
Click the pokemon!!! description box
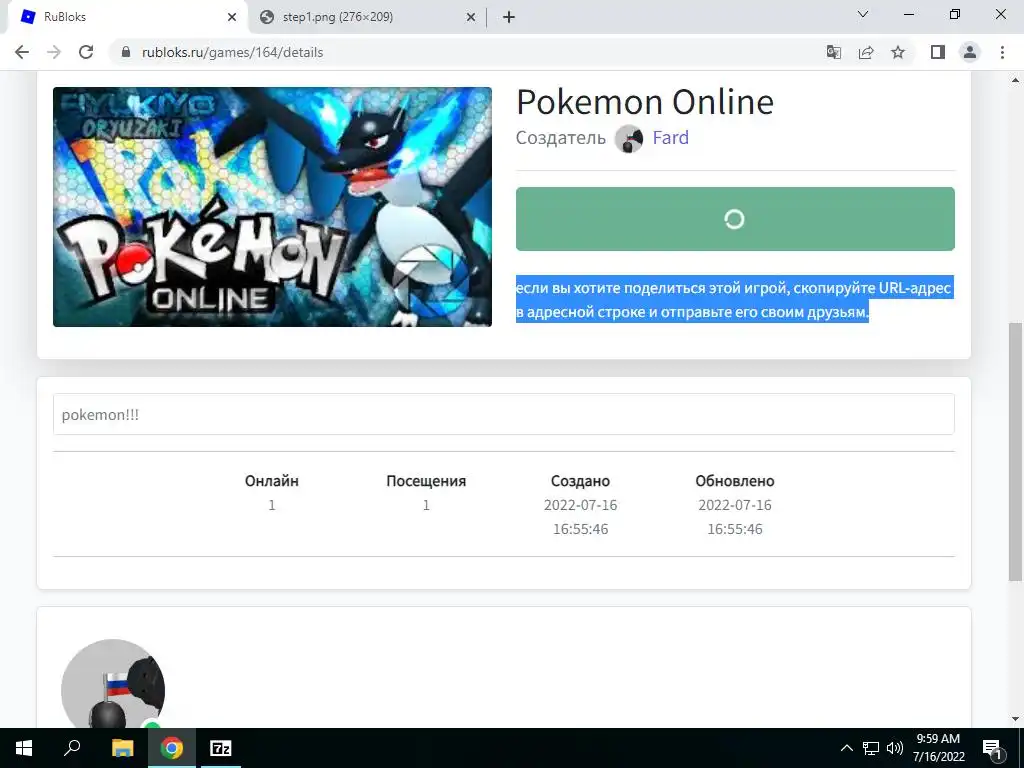[x=504, y=414]
